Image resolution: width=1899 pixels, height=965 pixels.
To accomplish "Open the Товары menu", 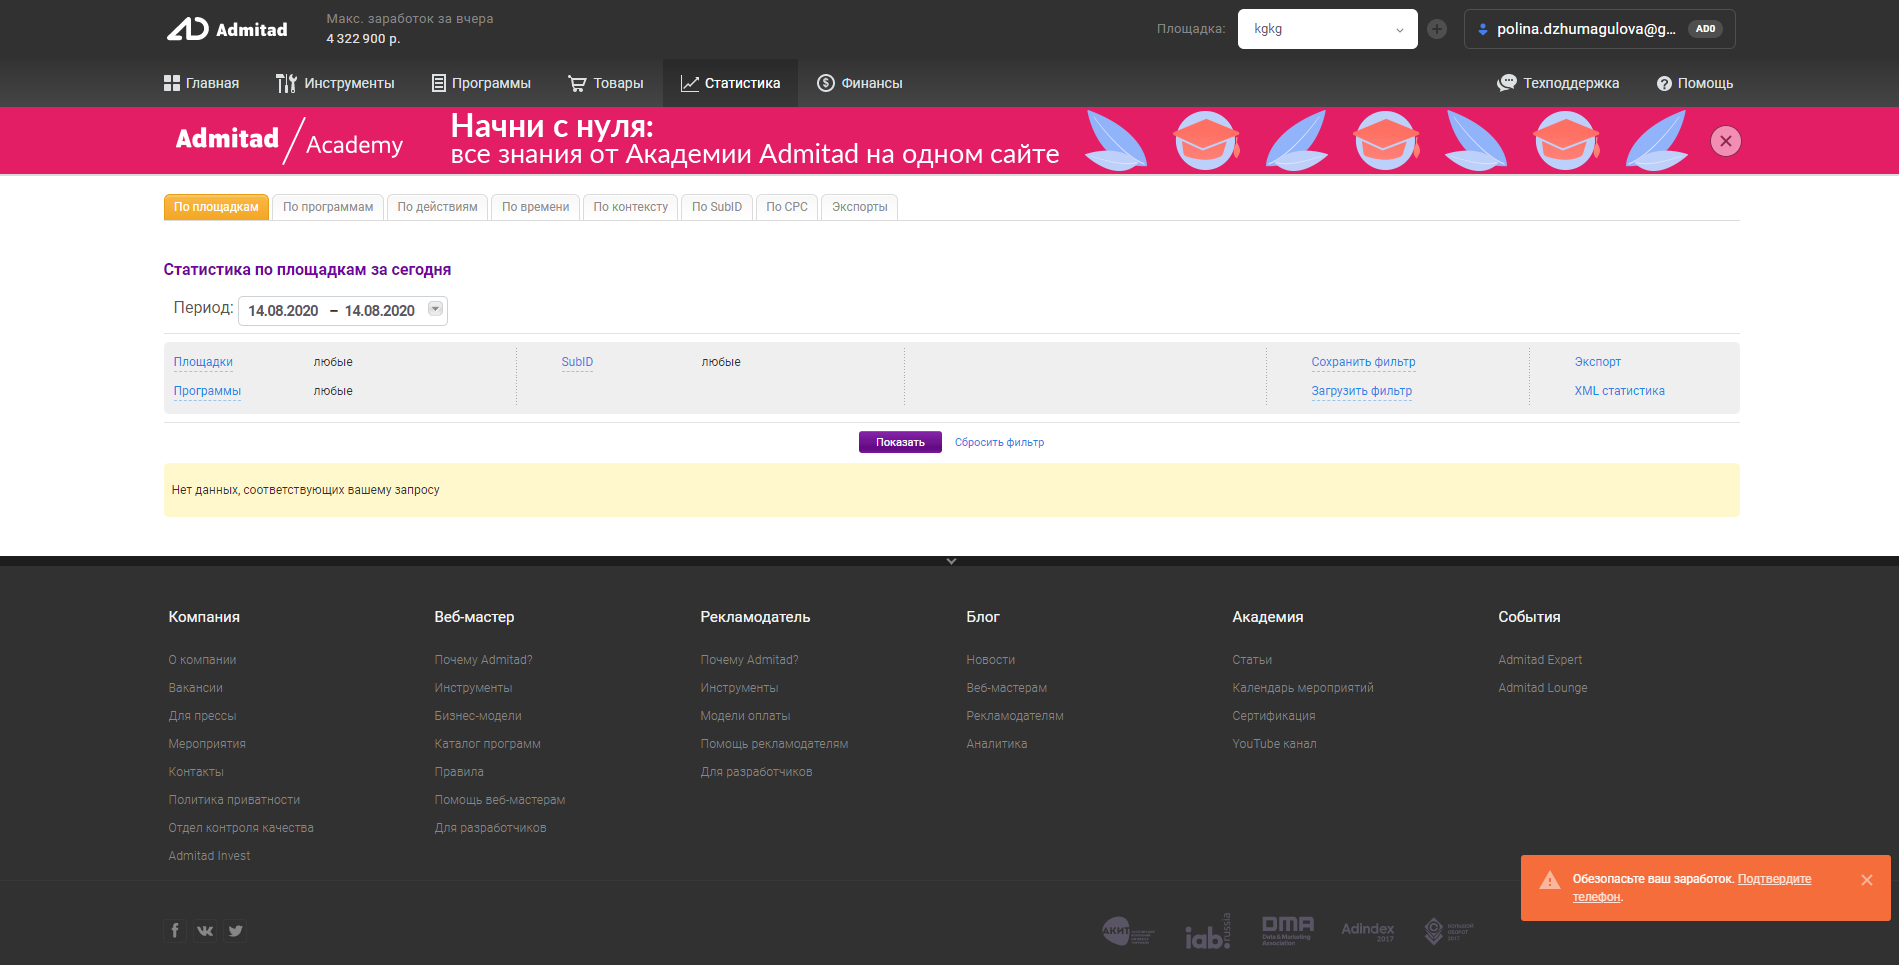I will [x=605, y=83].
